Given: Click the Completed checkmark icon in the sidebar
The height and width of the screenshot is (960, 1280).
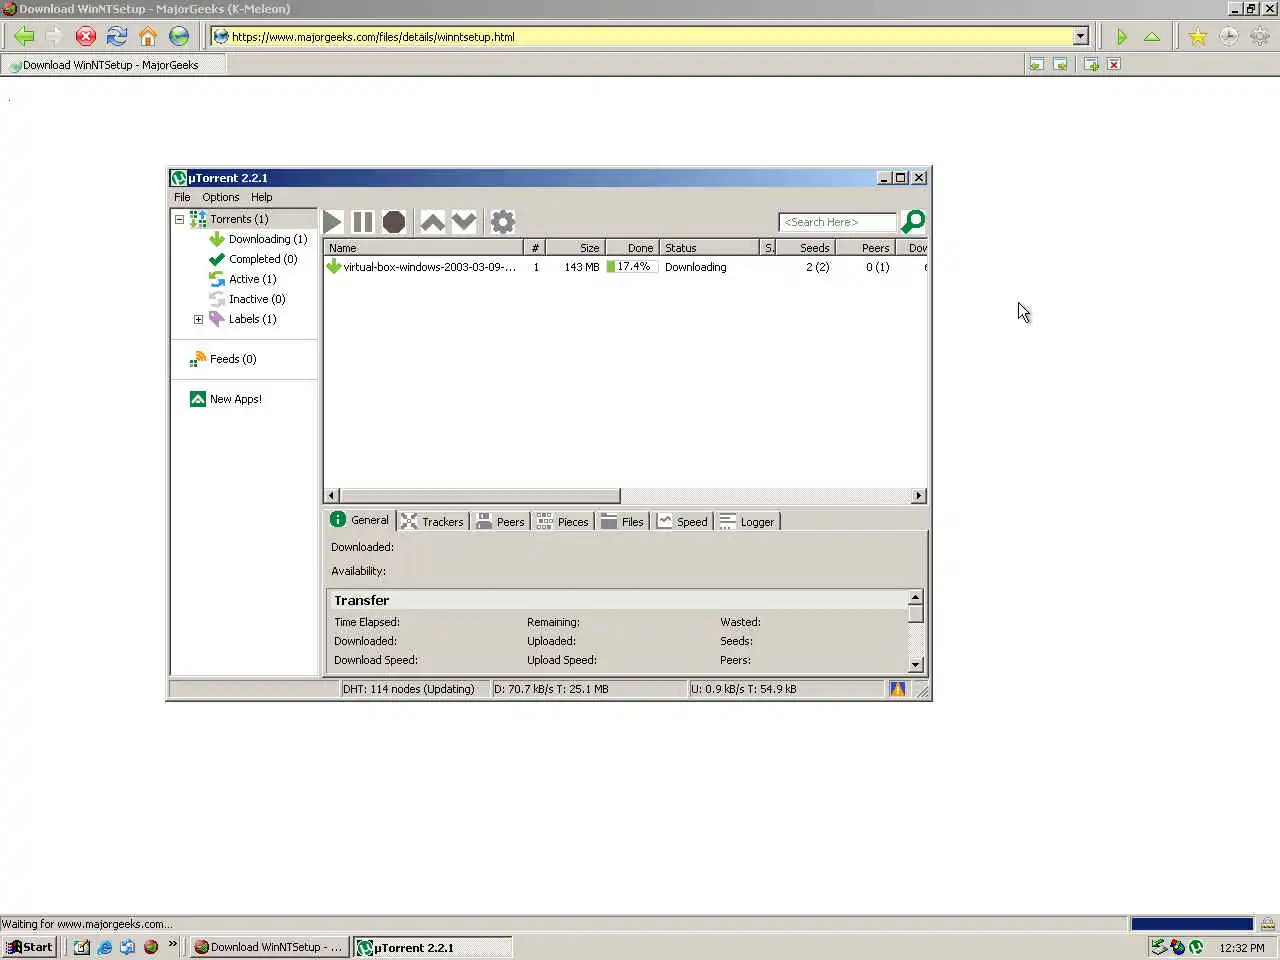Looking at the screenshot, I should (217, 259).
